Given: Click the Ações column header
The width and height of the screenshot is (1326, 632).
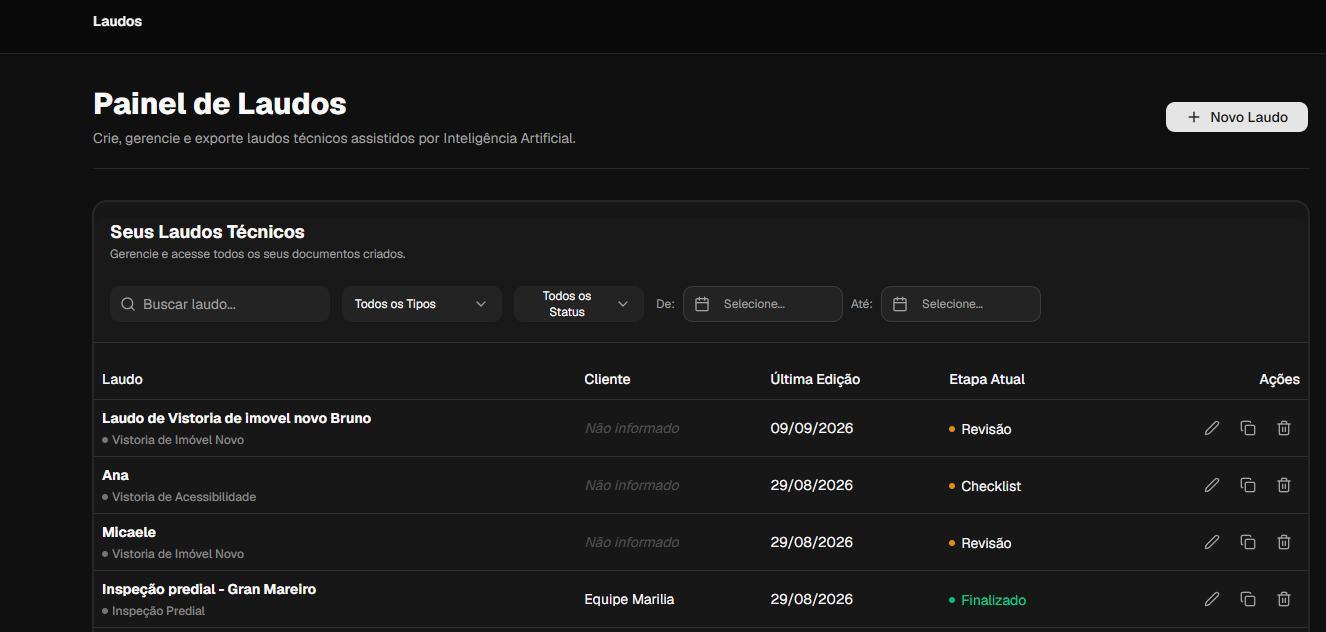Looking at the screenshot, I should (x=1279, y=379).
